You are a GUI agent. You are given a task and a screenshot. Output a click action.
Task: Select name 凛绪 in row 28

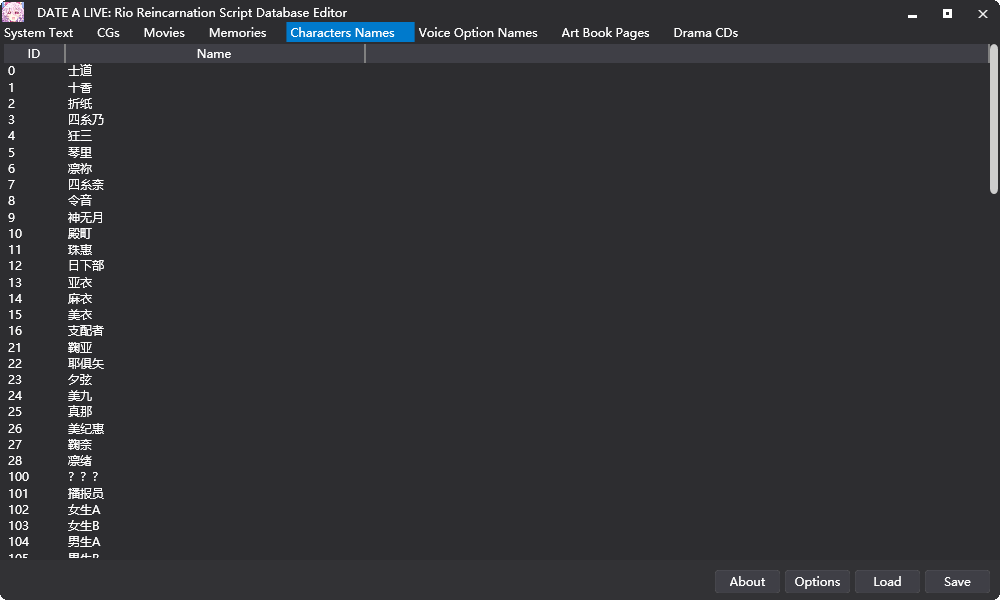click(x=80, y=460)
